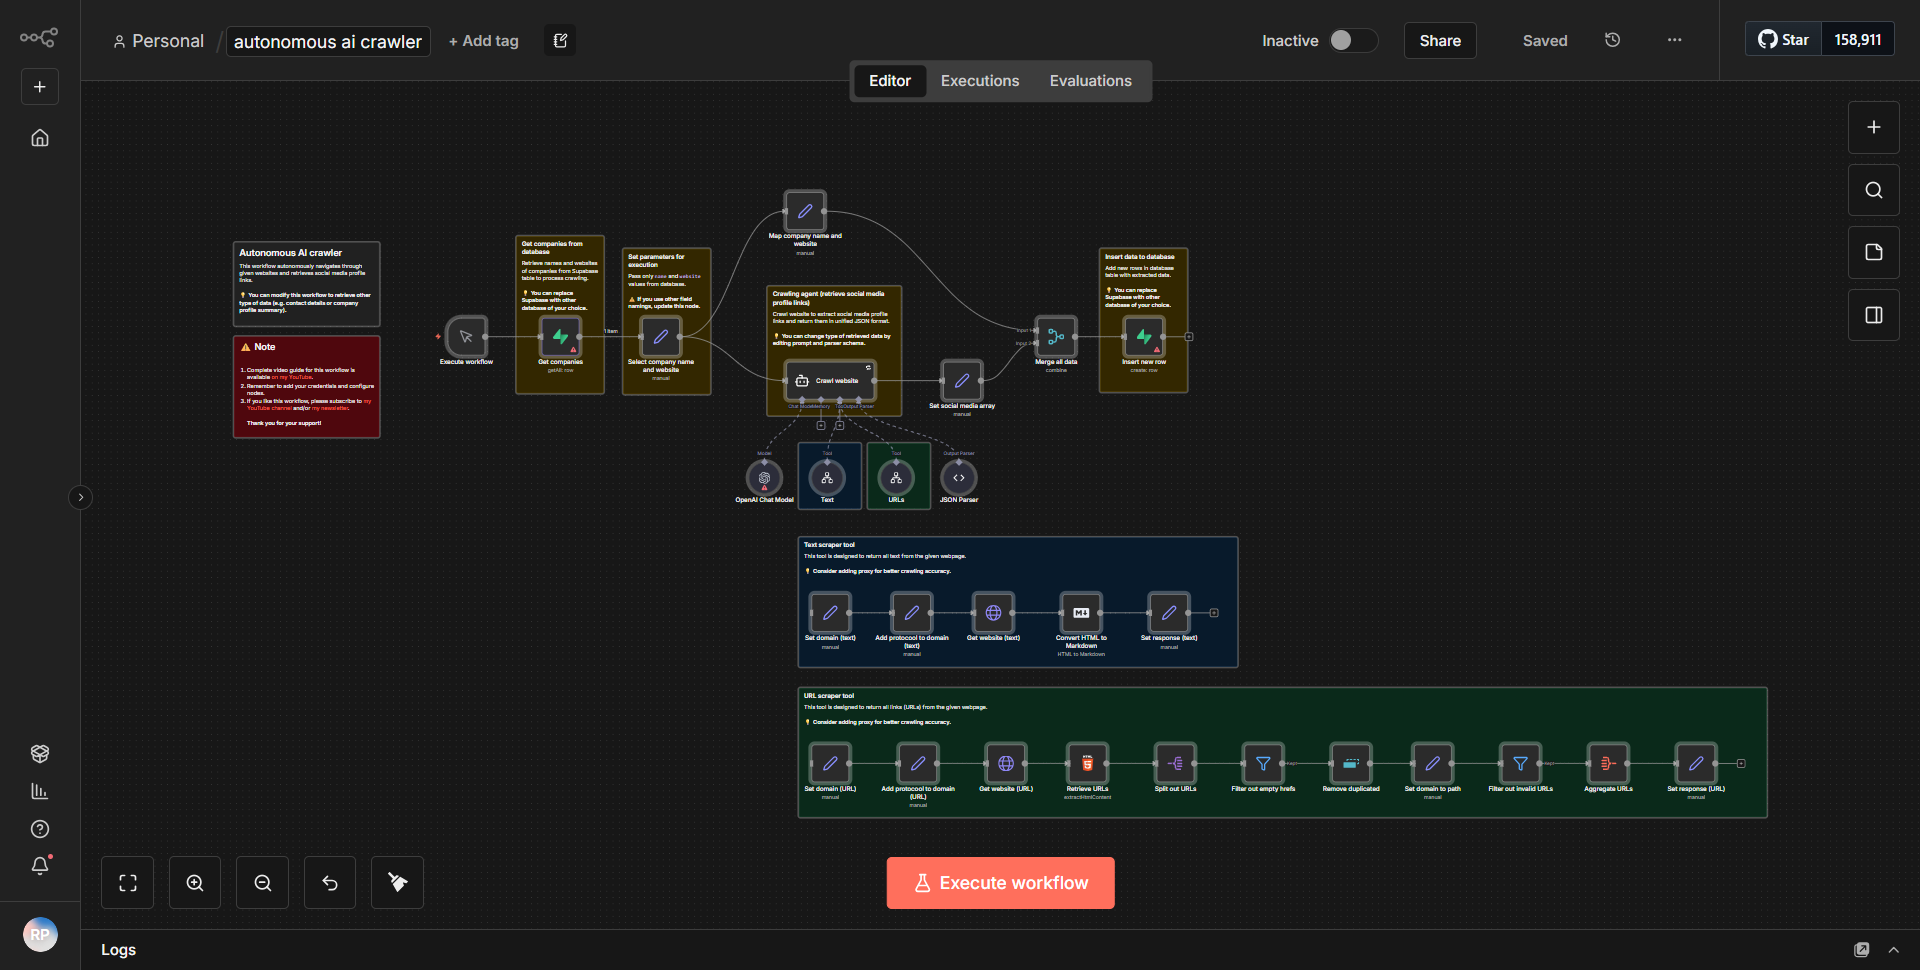Viewport: 1920px width, 970px height.
Task: Tidy up workflow with the broom icon
Action: pos(396,882)
